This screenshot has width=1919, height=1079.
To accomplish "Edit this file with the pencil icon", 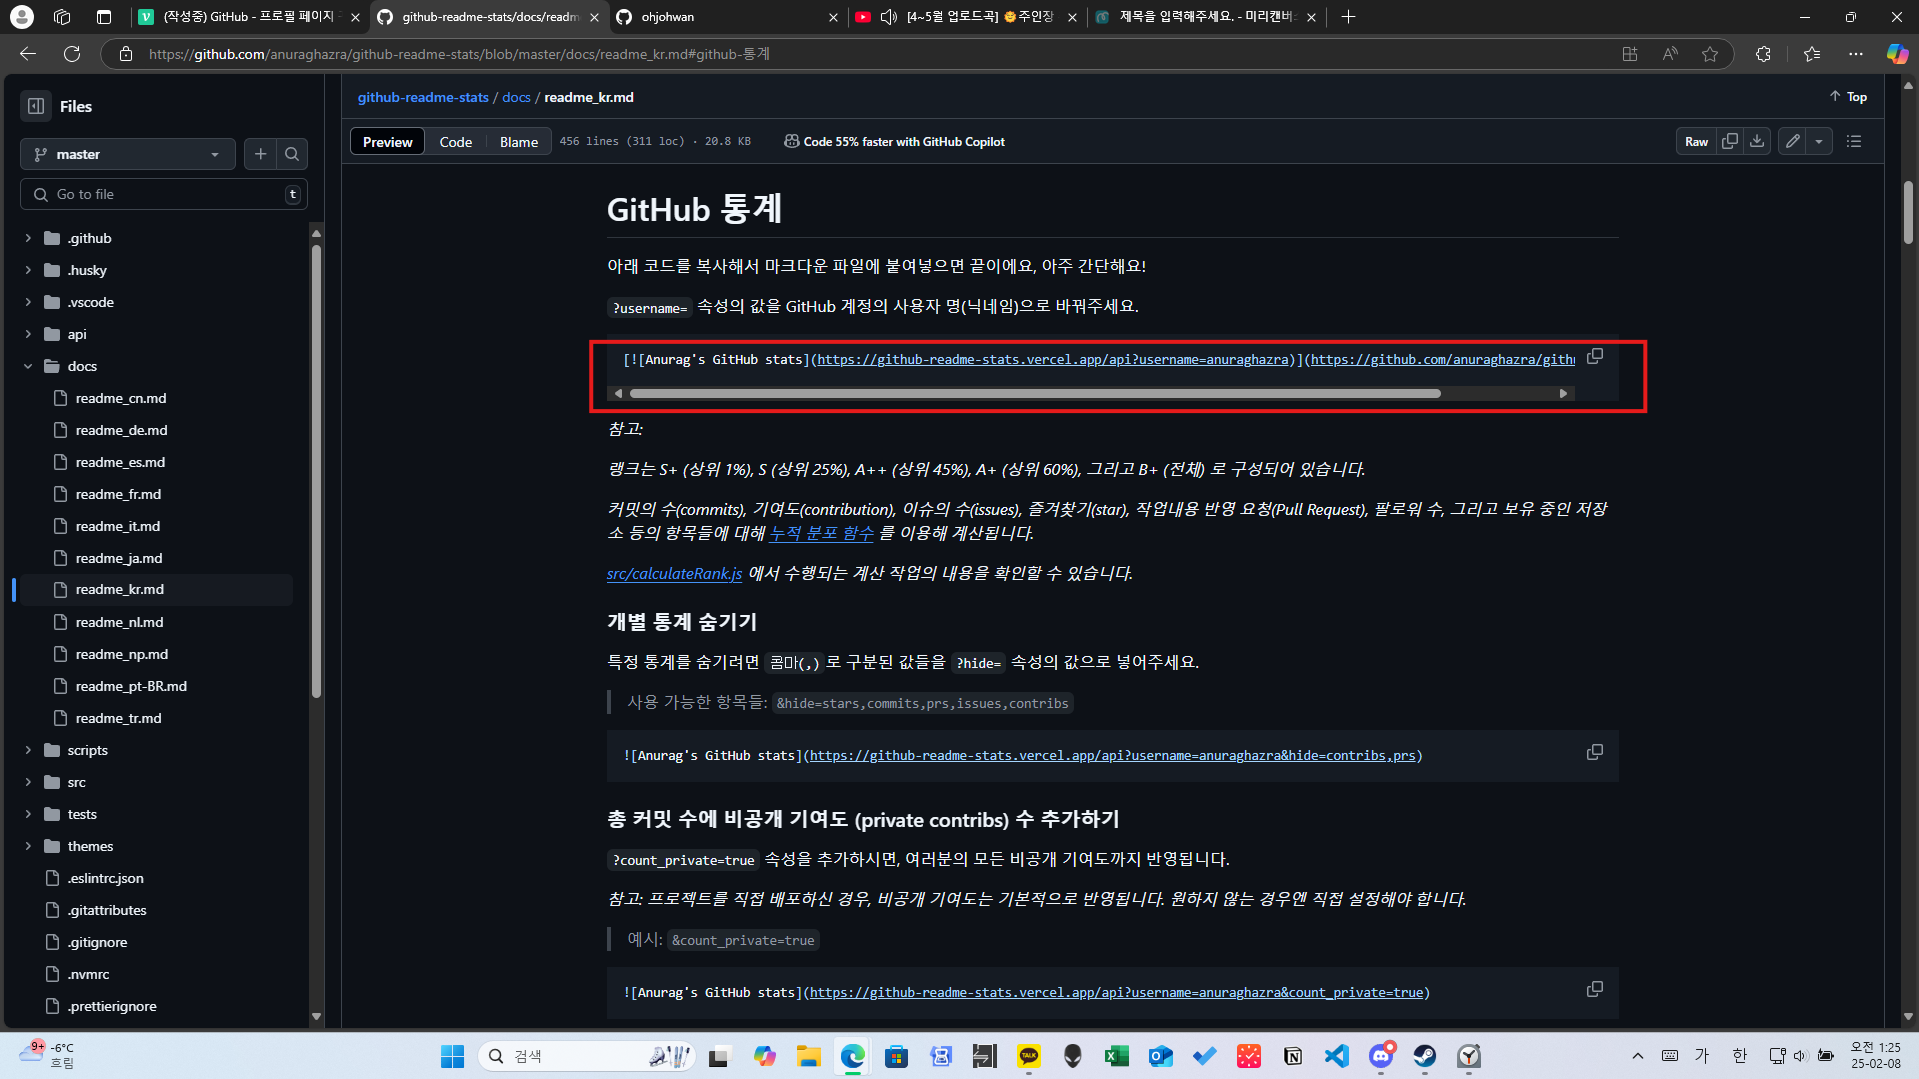I will pos(1793,141).
